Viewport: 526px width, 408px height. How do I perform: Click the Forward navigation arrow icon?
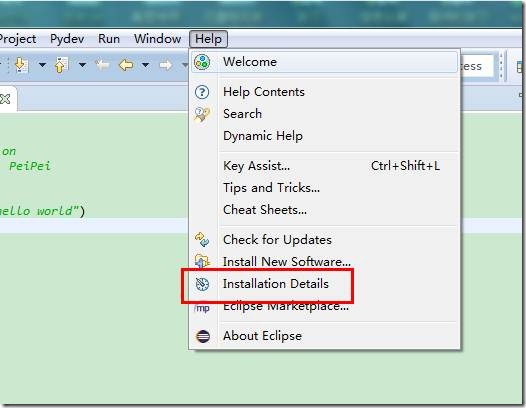(165, 65)
